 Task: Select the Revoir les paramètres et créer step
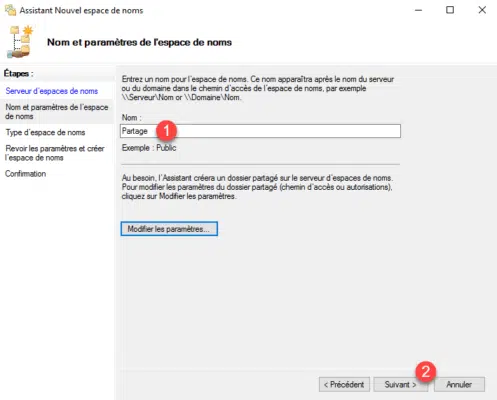coord(55,153)
